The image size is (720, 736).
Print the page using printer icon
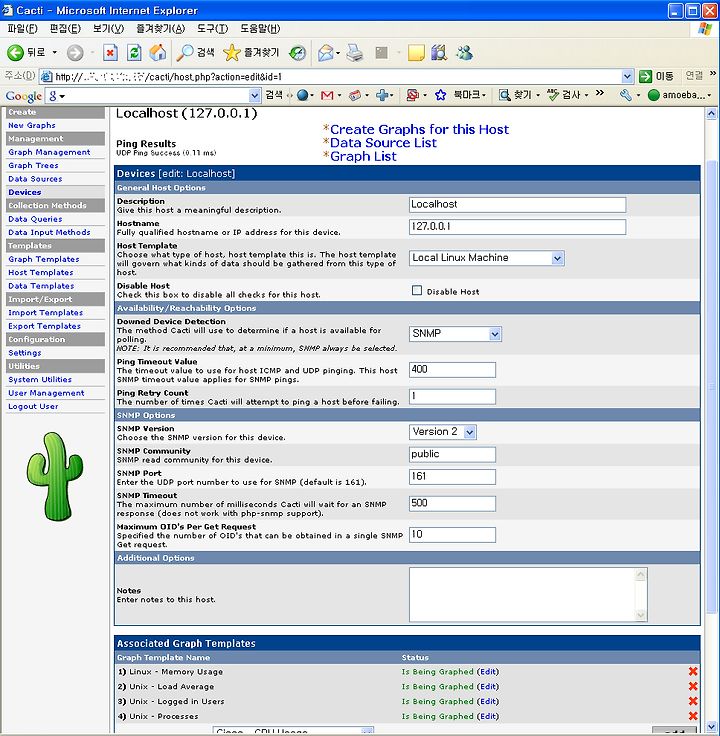pos(355,53)
